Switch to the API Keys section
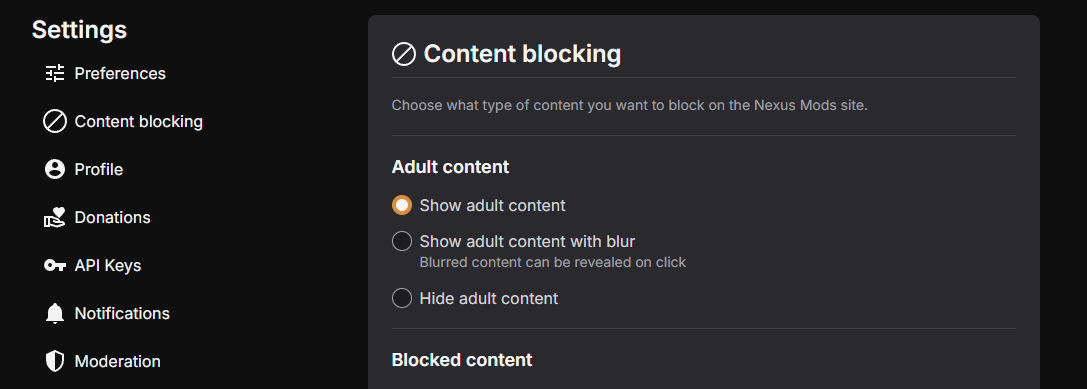1087x389 pixels. (107, 266)
